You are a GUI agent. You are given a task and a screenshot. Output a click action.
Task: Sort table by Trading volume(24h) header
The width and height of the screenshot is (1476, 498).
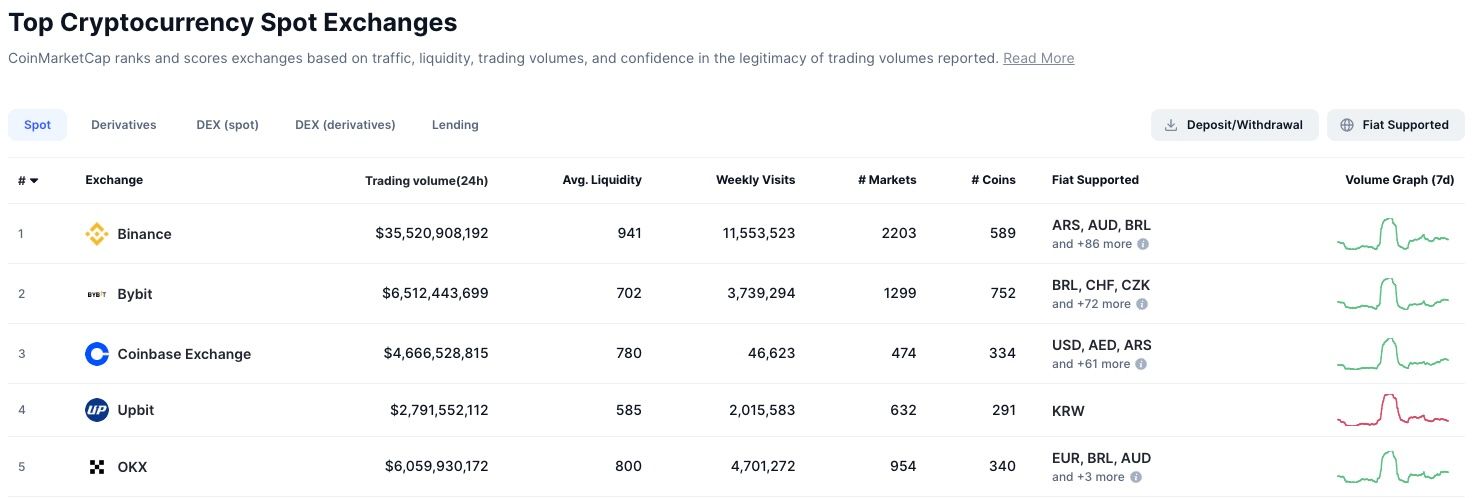click(426, 181)
